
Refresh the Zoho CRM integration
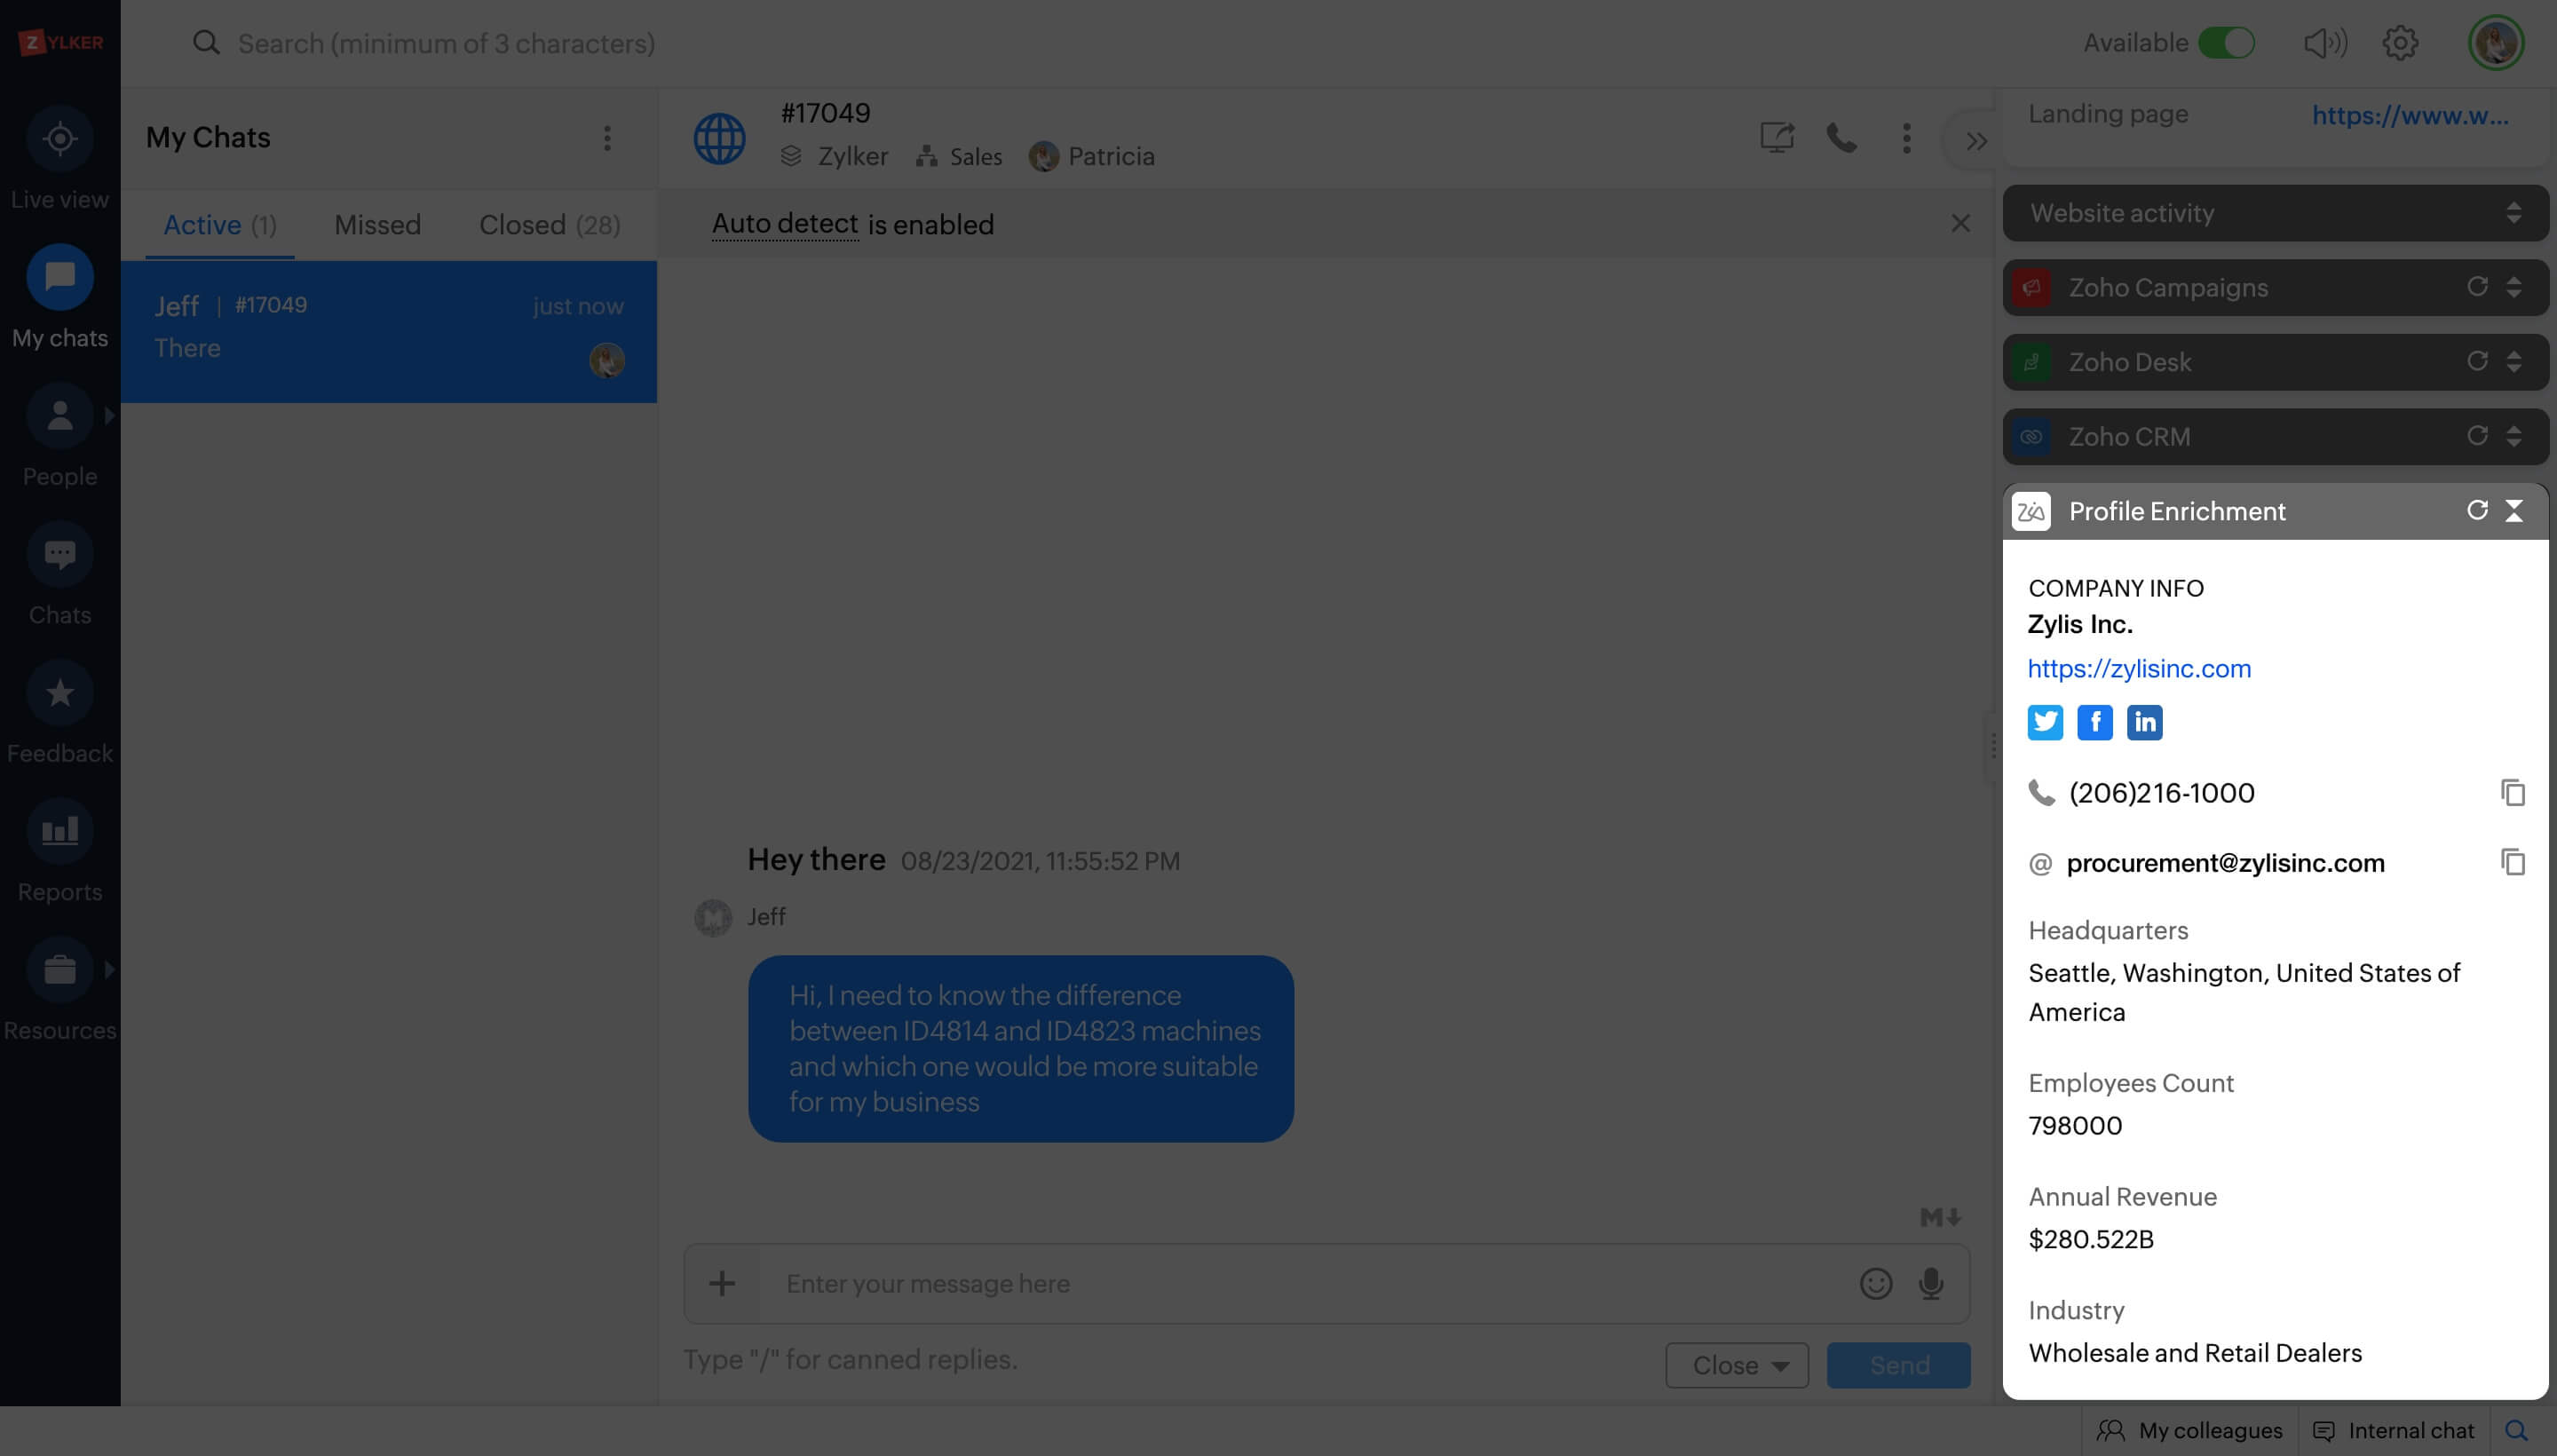(2477, 437)
